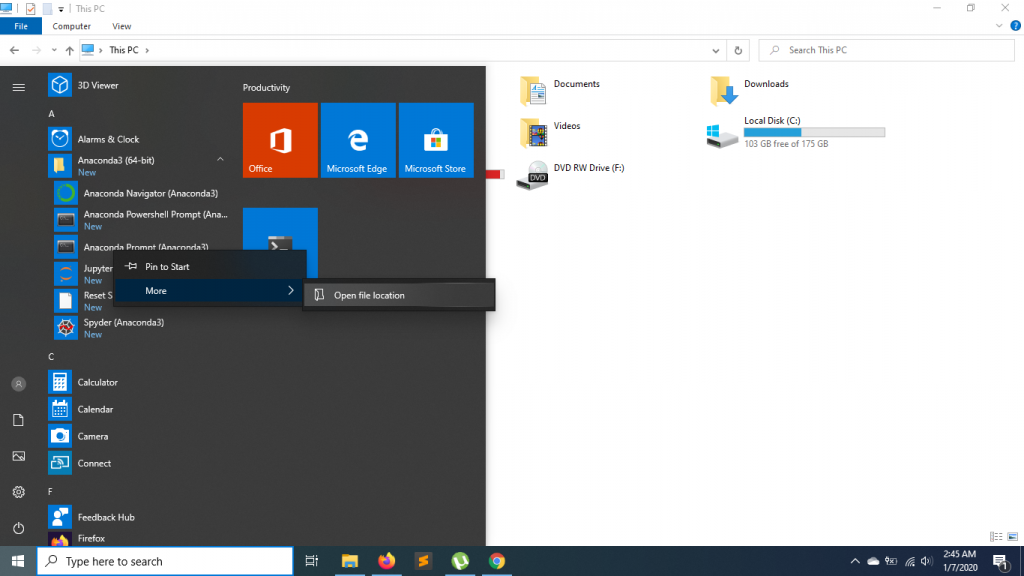Screen dimensions: 1024x576
Task: Open Settings from the Start menu sidebar
Action: click(x=18, y=491)
